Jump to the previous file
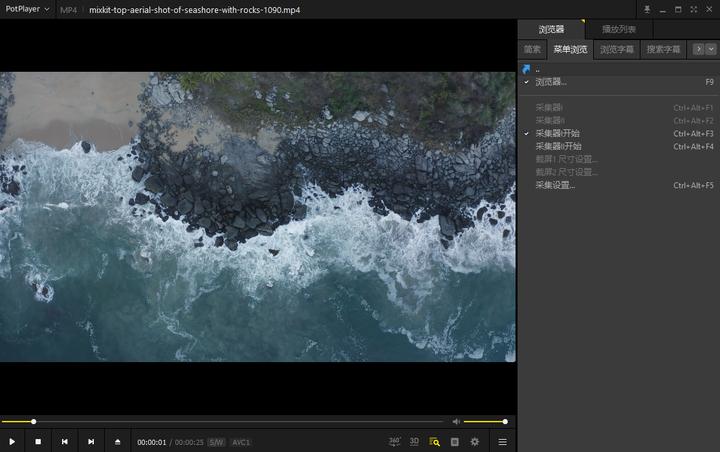 click(x=64, y=441)
